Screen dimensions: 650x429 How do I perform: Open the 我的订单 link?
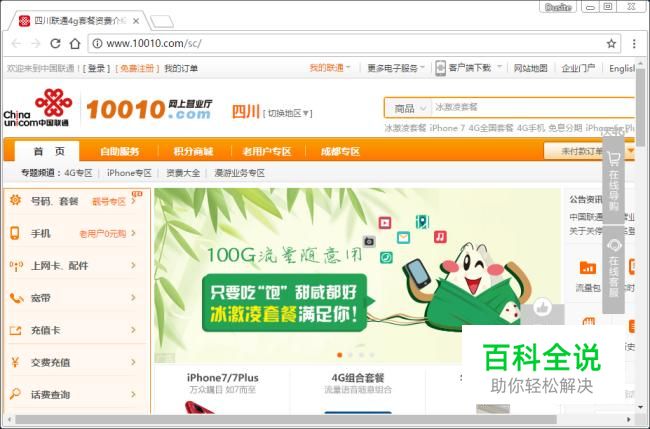(x=181, y=68)
